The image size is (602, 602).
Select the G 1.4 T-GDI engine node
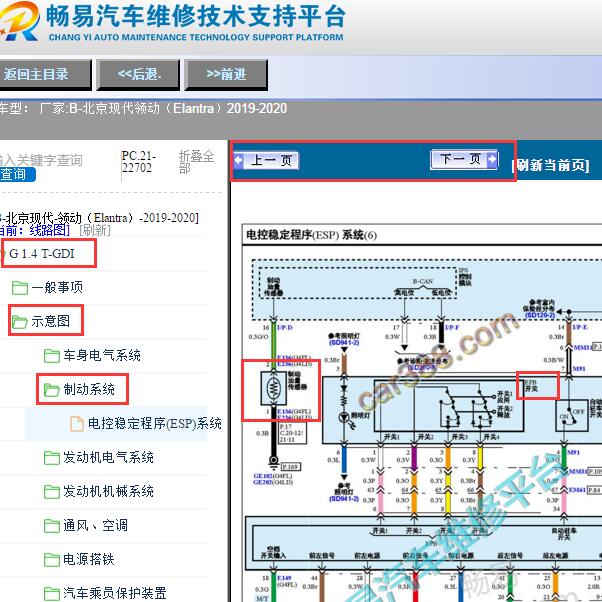(x=41, y=253)
